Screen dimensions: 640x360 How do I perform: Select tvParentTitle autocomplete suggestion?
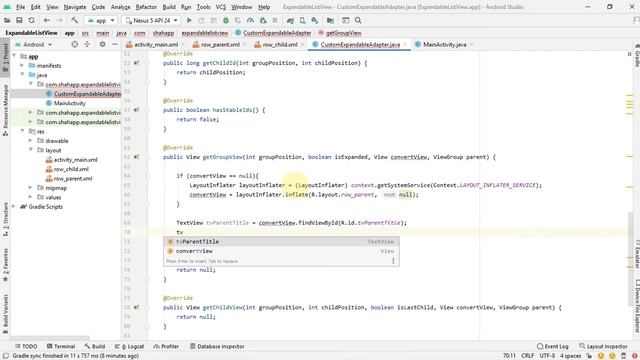pyautogui.click(x=281, y=242)
